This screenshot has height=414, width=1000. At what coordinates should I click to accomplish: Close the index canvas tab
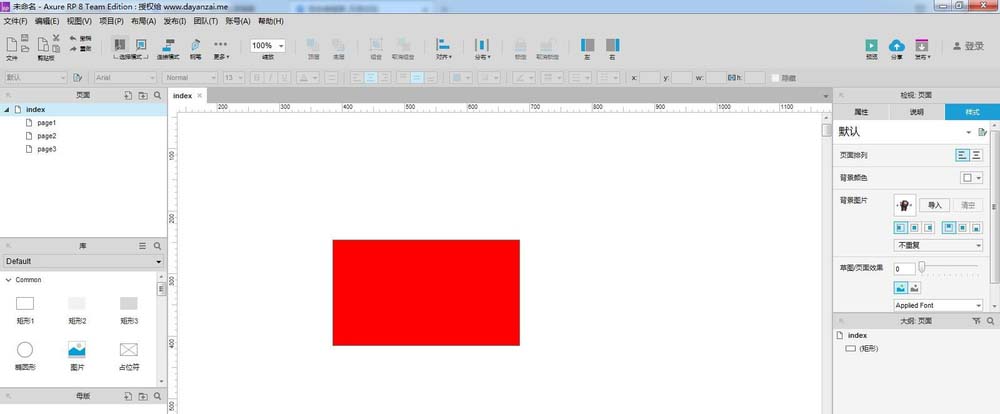[x=199, y=95]
